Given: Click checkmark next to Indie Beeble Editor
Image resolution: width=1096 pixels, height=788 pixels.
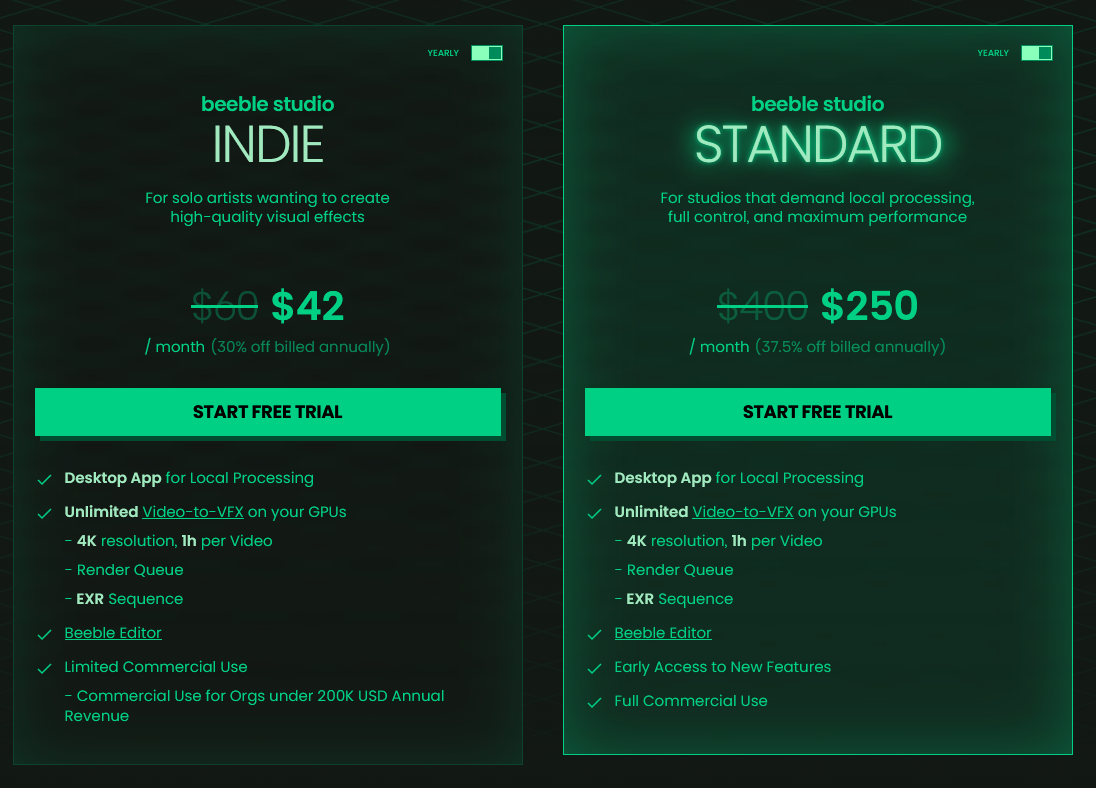Looking at the screenshot, I should pyautogui.click(x=44, y=634).
